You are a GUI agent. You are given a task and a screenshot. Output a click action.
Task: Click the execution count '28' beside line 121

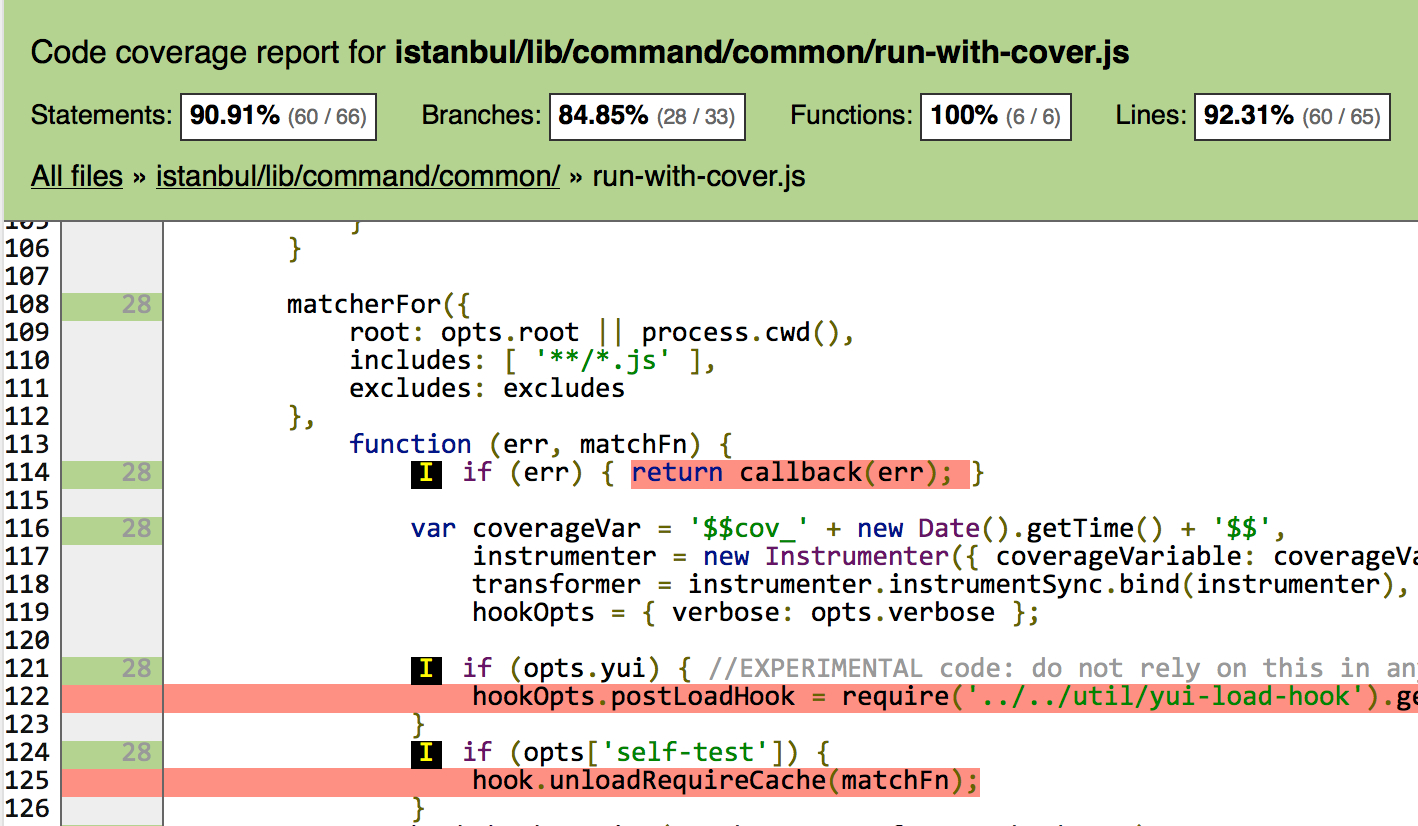click(x=139, y=669)
